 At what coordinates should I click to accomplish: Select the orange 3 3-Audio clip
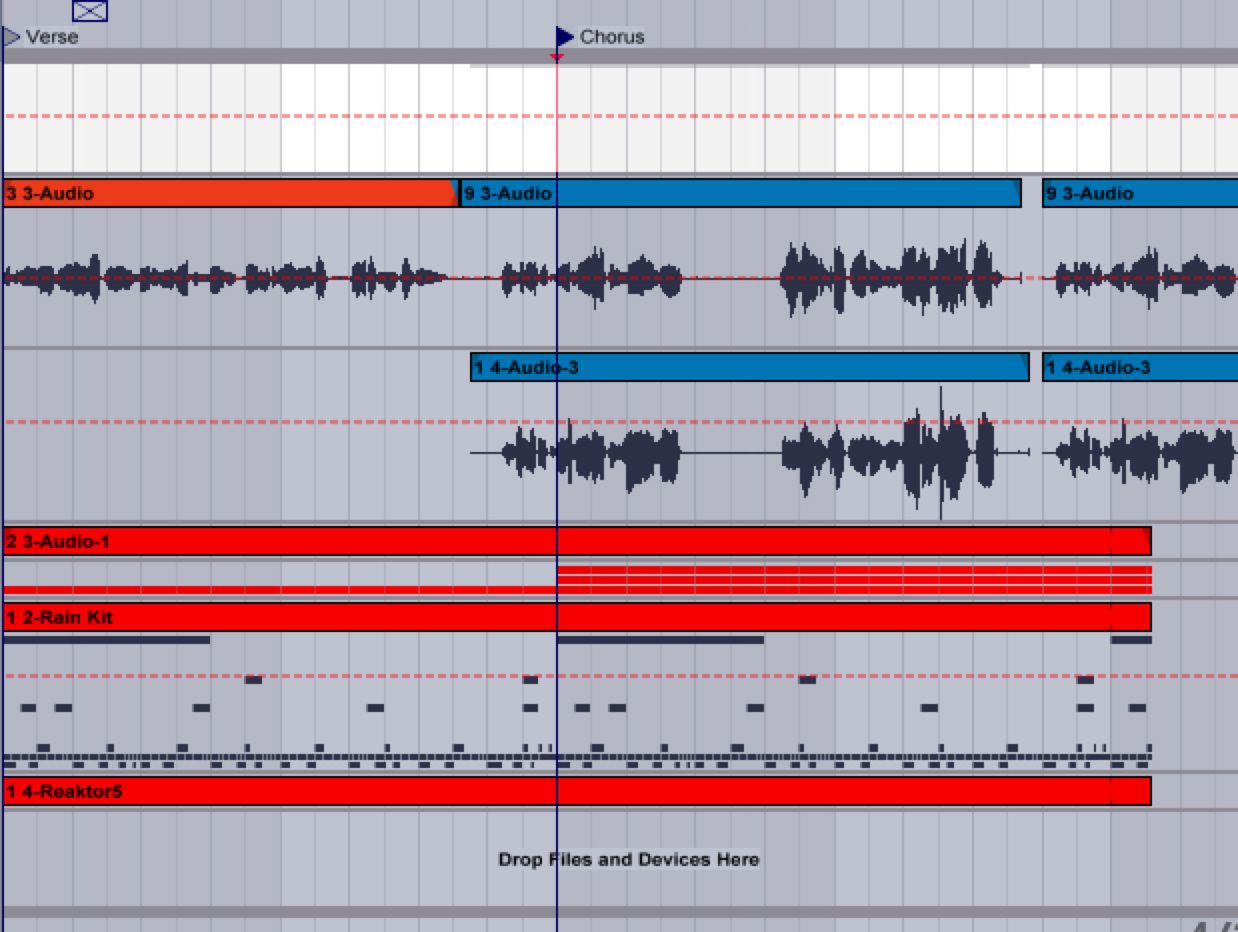click(230, 193)
